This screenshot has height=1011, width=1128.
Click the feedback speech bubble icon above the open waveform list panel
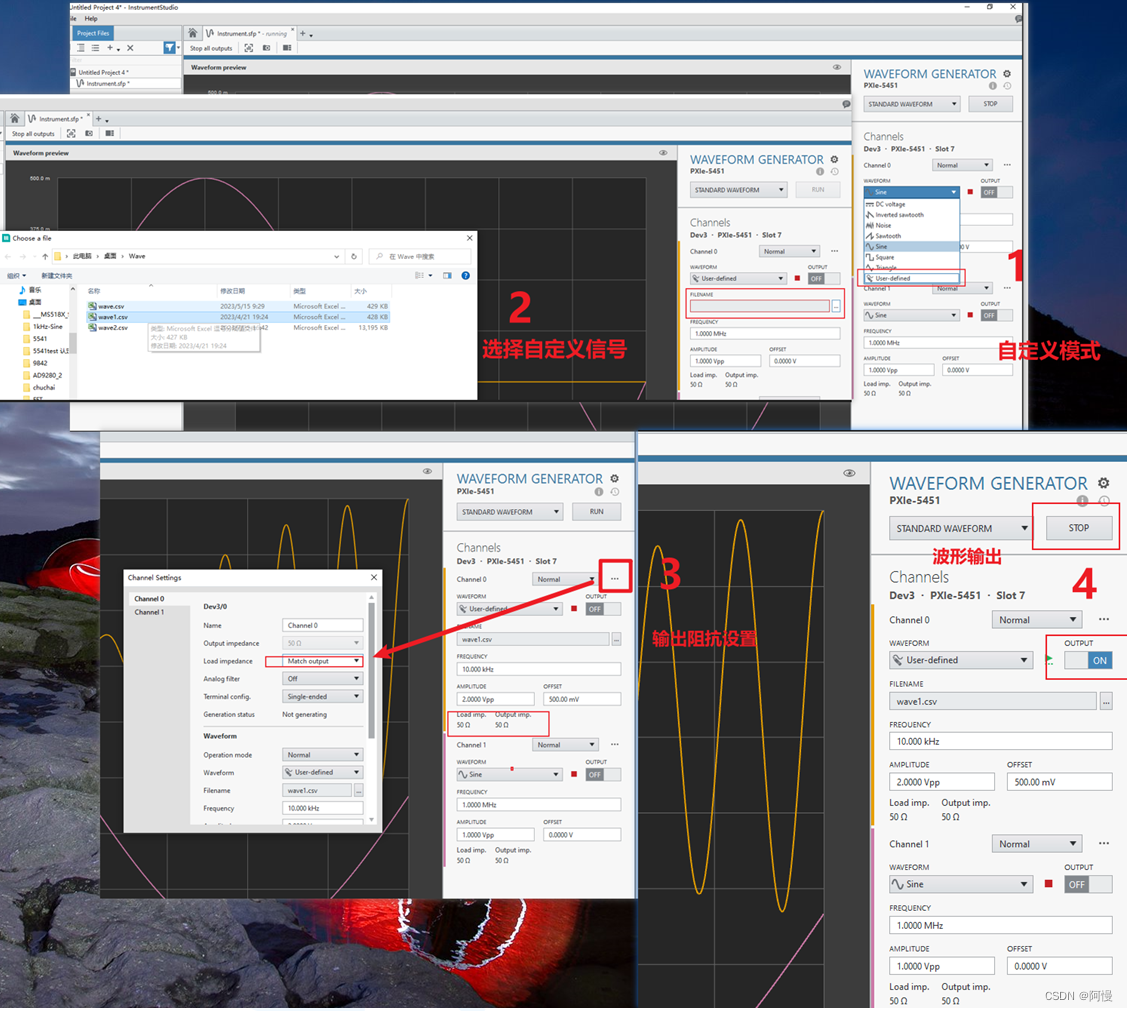pos(1018,19)
